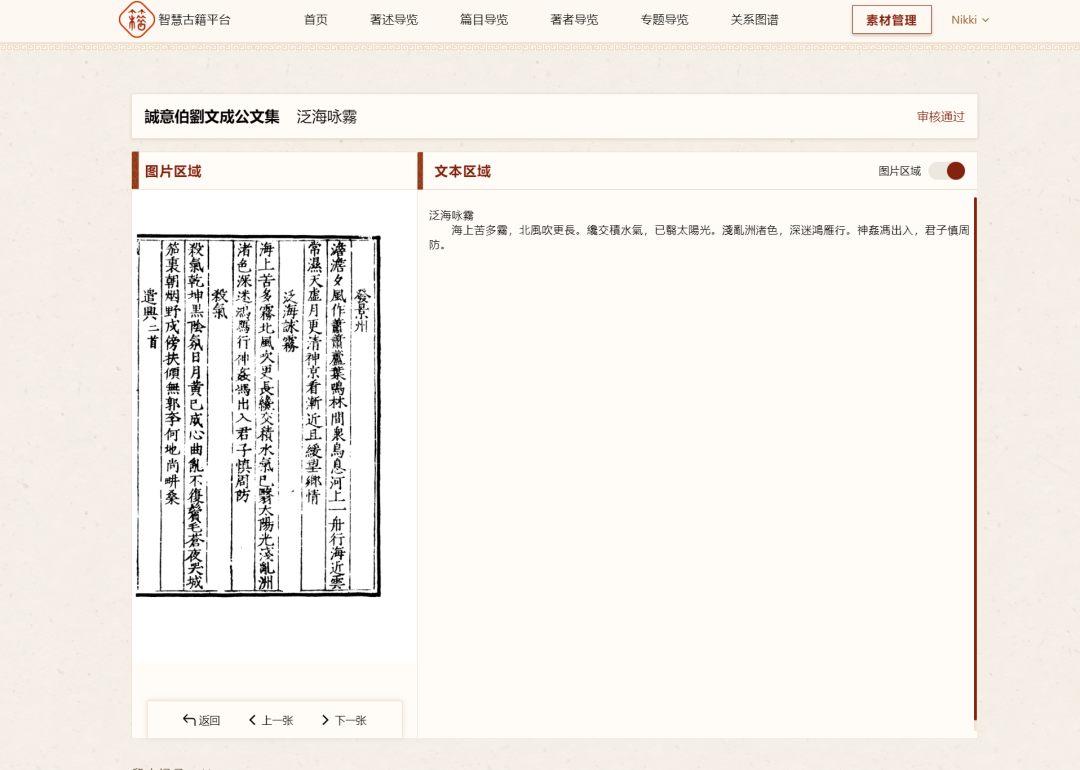Toggle the 图片区域 switch off
Viewport: 1080px width, 770px height.
pos(947,171)
